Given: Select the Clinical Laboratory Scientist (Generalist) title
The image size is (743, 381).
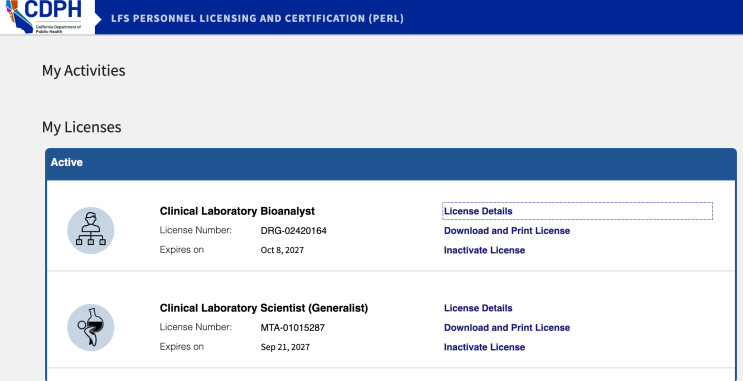Looking at the screenshot, I should [x=263, y=308].
